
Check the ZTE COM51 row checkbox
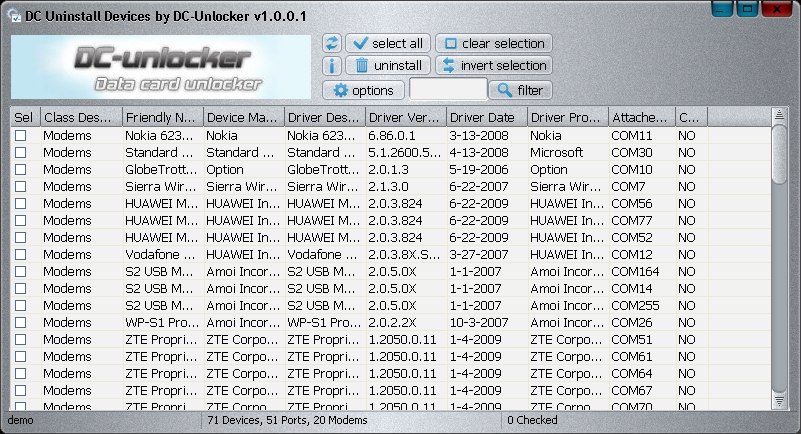click(20, 340)
